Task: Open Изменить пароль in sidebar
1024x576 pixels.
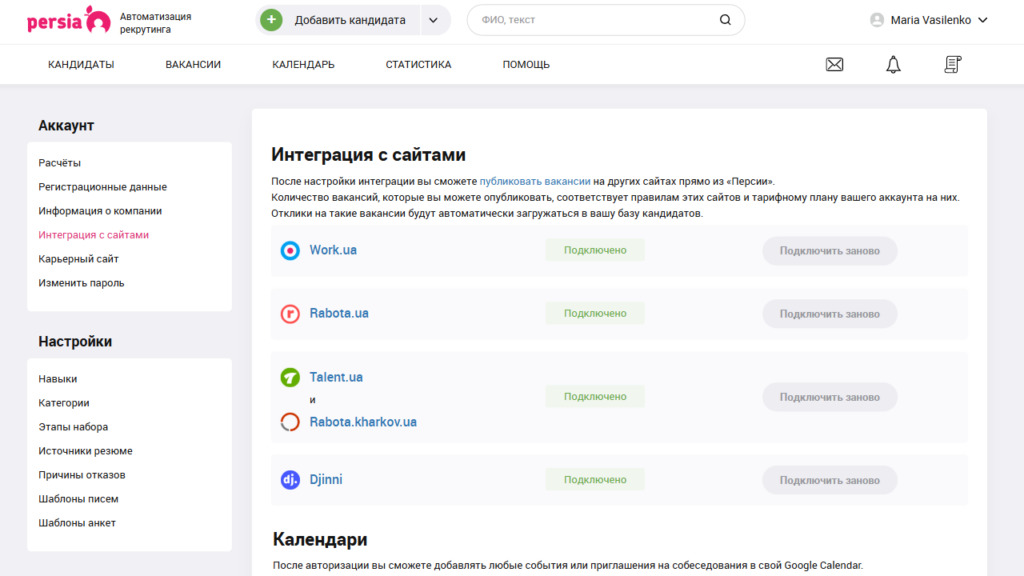Action: tap(81, 283)
